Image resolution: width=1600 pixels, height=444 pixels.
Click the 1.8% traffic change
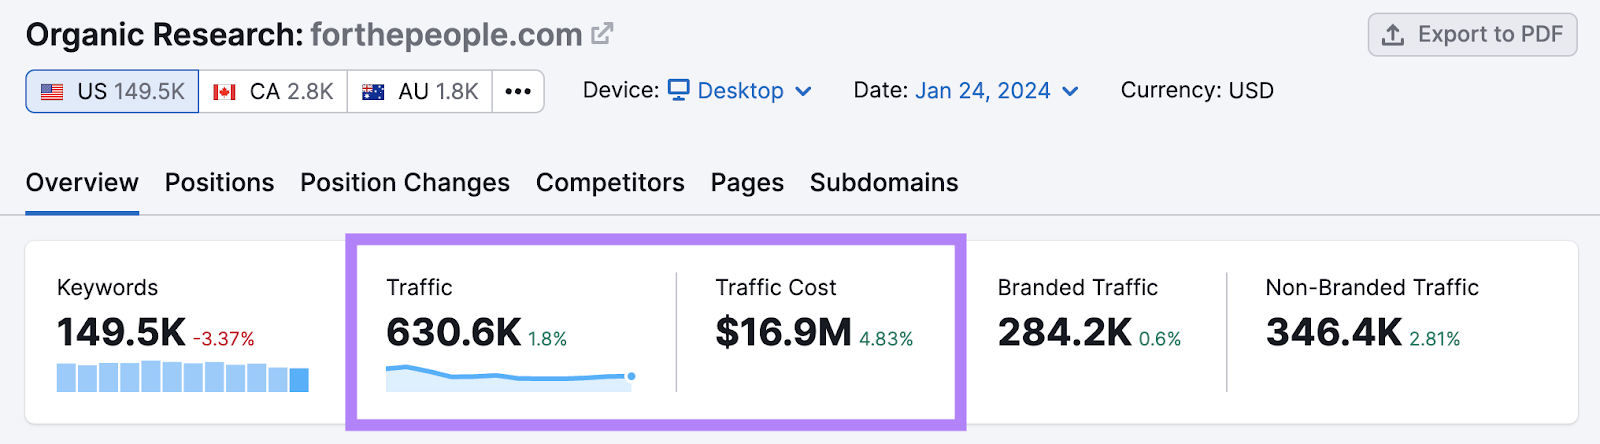[547, 339]
